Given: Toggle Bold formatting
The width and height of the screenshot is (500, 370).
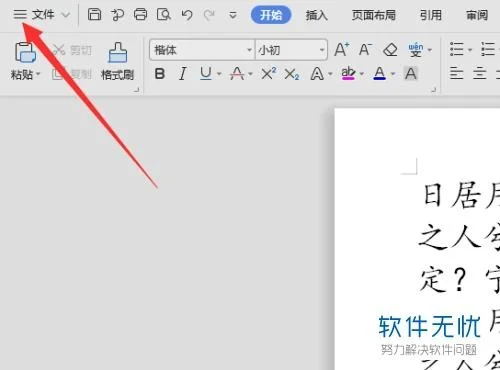Looking at the screenshot, I should [x=160, y=74].
